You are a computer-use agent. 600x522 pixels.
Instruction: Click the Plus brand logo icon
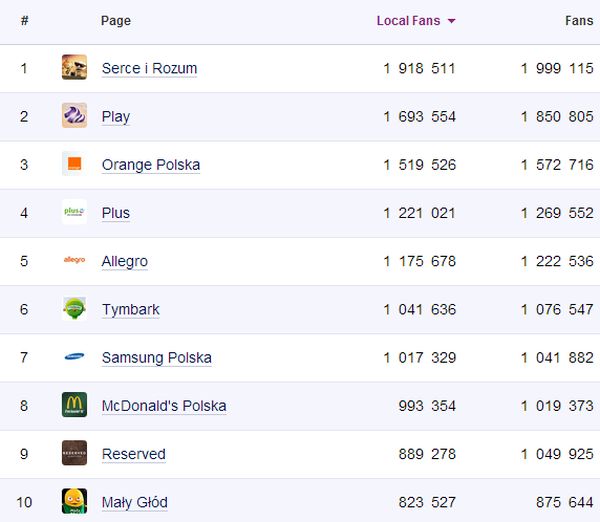coord(74,212)
